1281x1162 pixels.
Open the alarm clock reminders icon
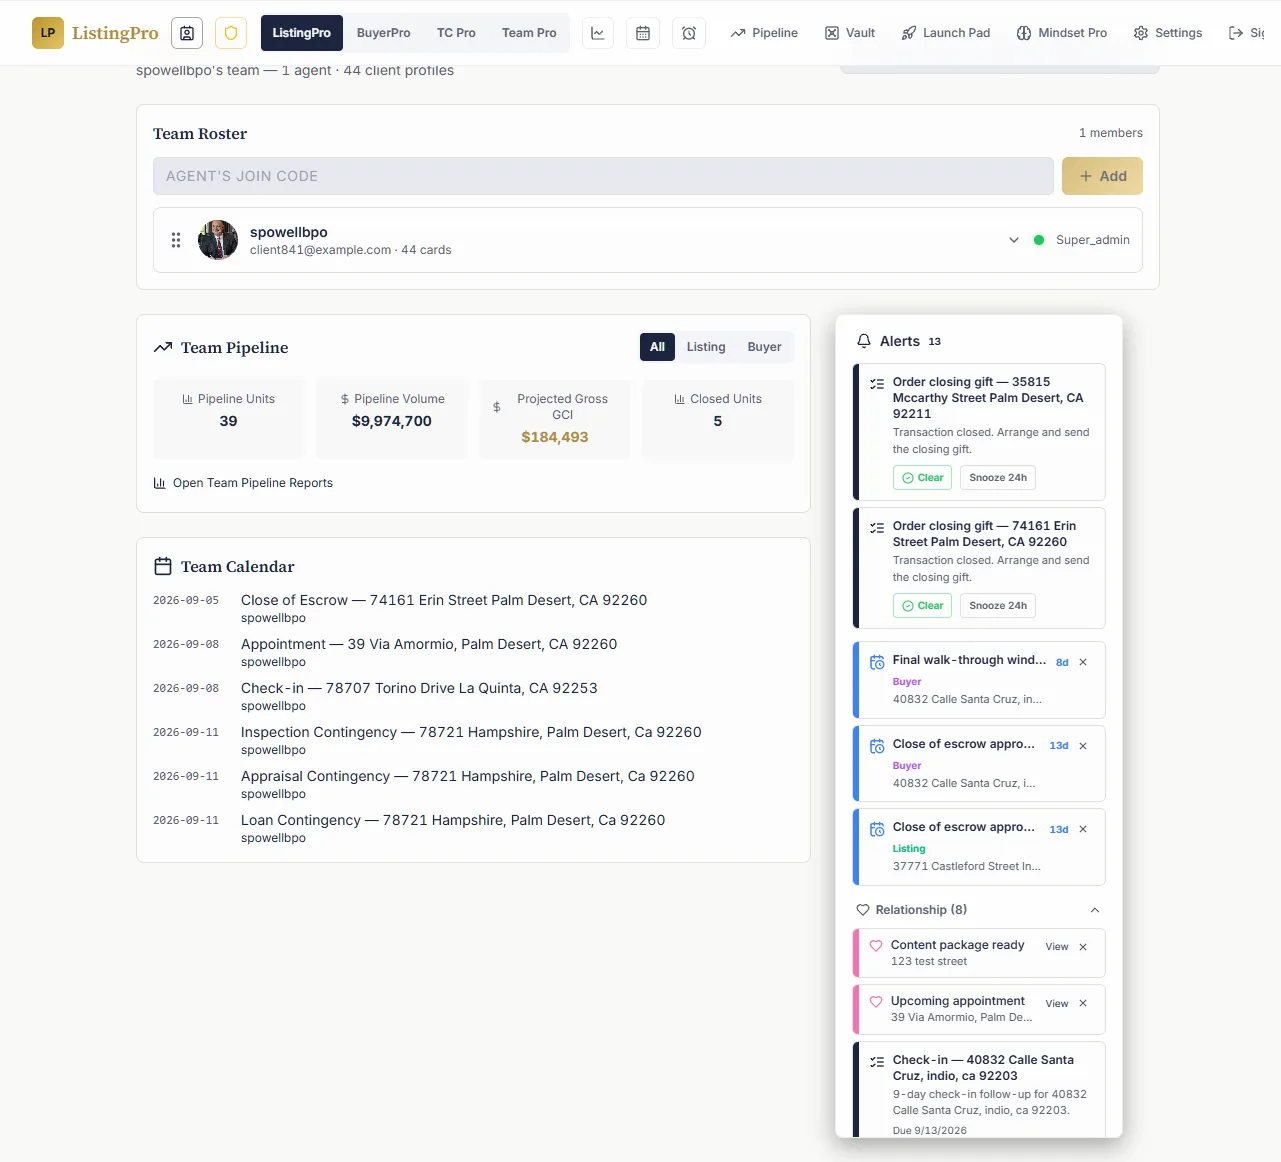point(689,33)
